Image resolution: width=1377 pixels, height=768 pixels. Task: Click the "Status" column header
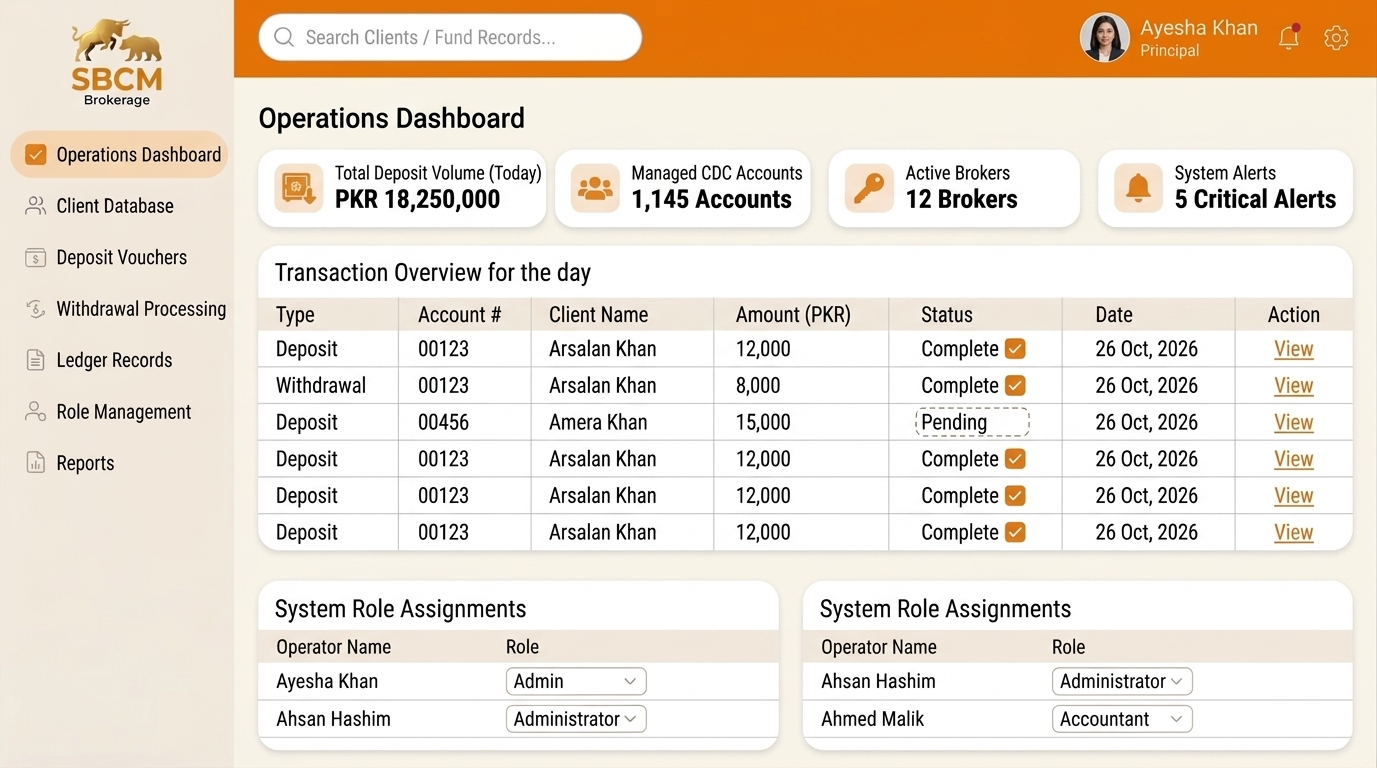pyautogui.click(x=946, y=314)
